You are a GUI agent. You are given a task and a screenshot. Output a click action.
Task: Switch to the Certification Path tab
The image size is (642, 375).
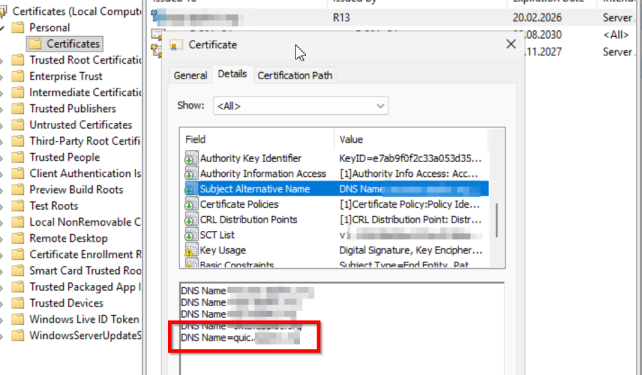pos(295,75)
